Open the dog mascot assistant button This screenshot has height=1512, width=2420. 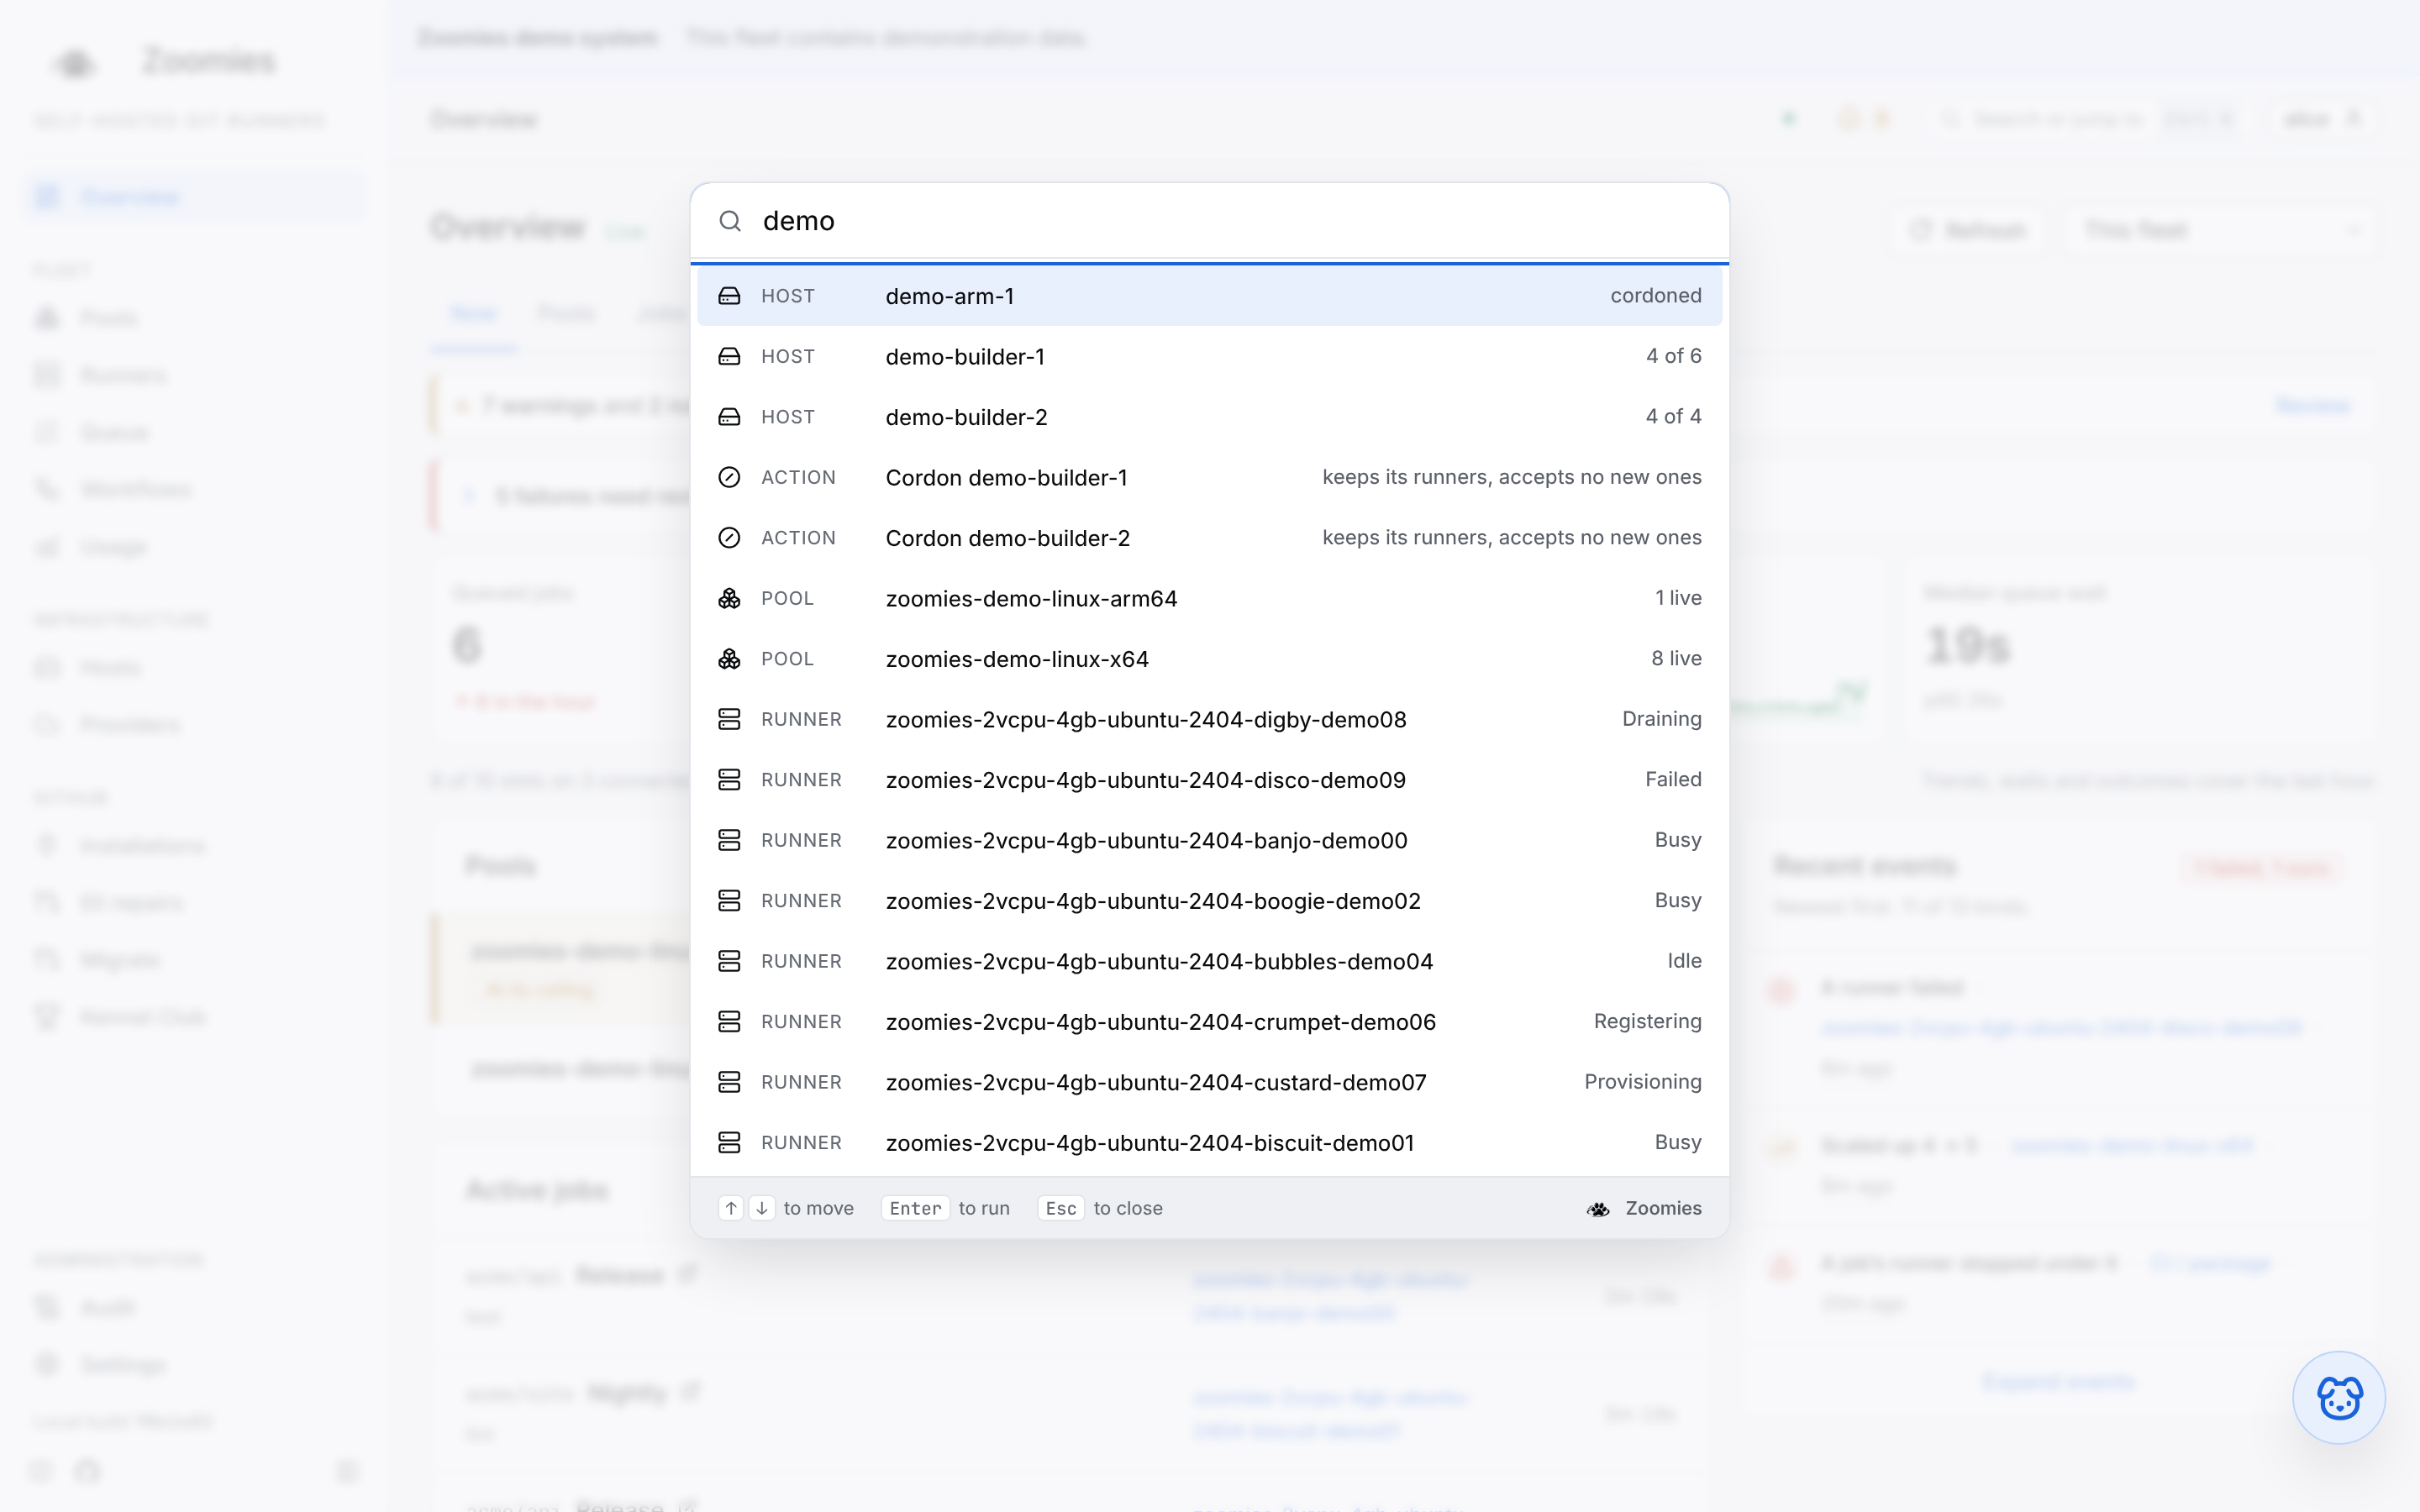click(2339, 1398)
